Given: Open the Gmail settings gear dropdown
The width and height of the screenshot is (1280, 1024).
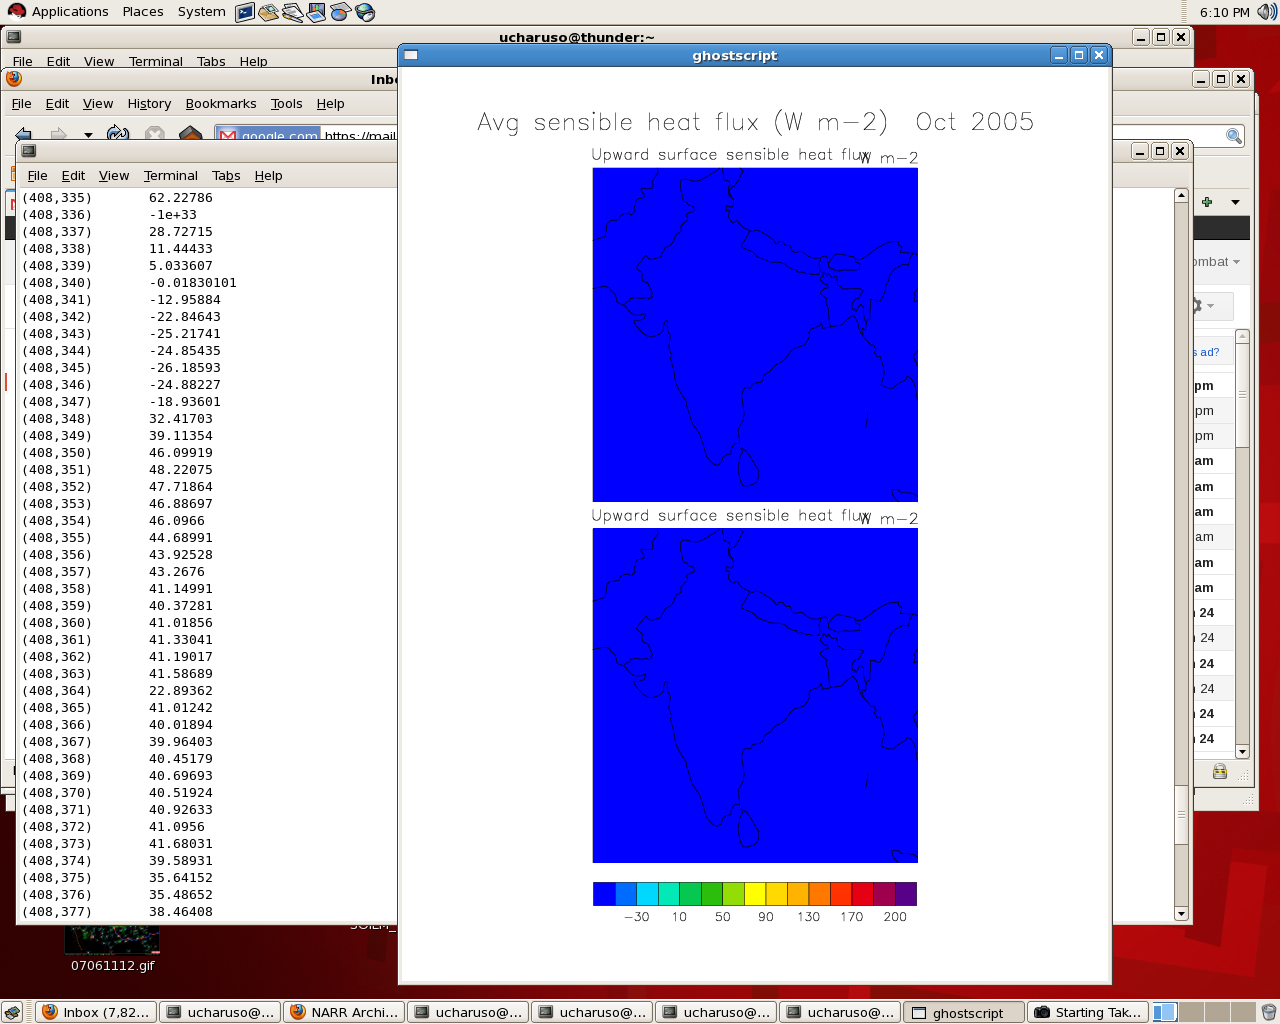Looking at the screenshot, I should pyautogui.click(x=1201, y=306).
